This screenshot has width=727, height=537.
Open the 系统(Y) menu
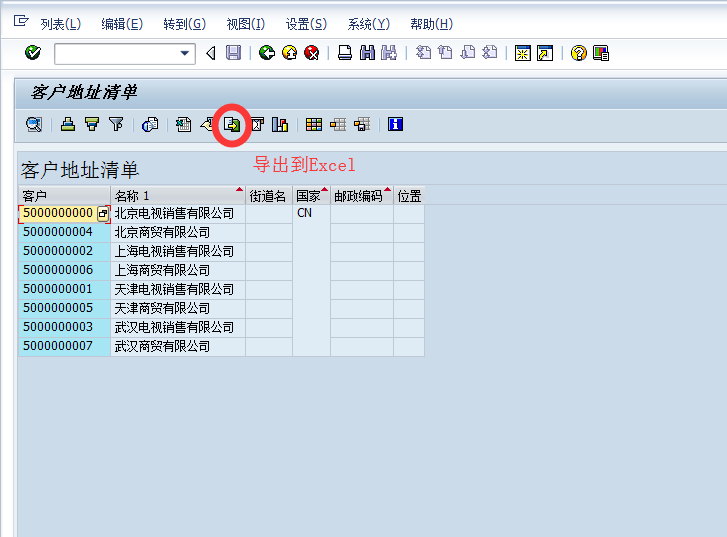point(369,24)
